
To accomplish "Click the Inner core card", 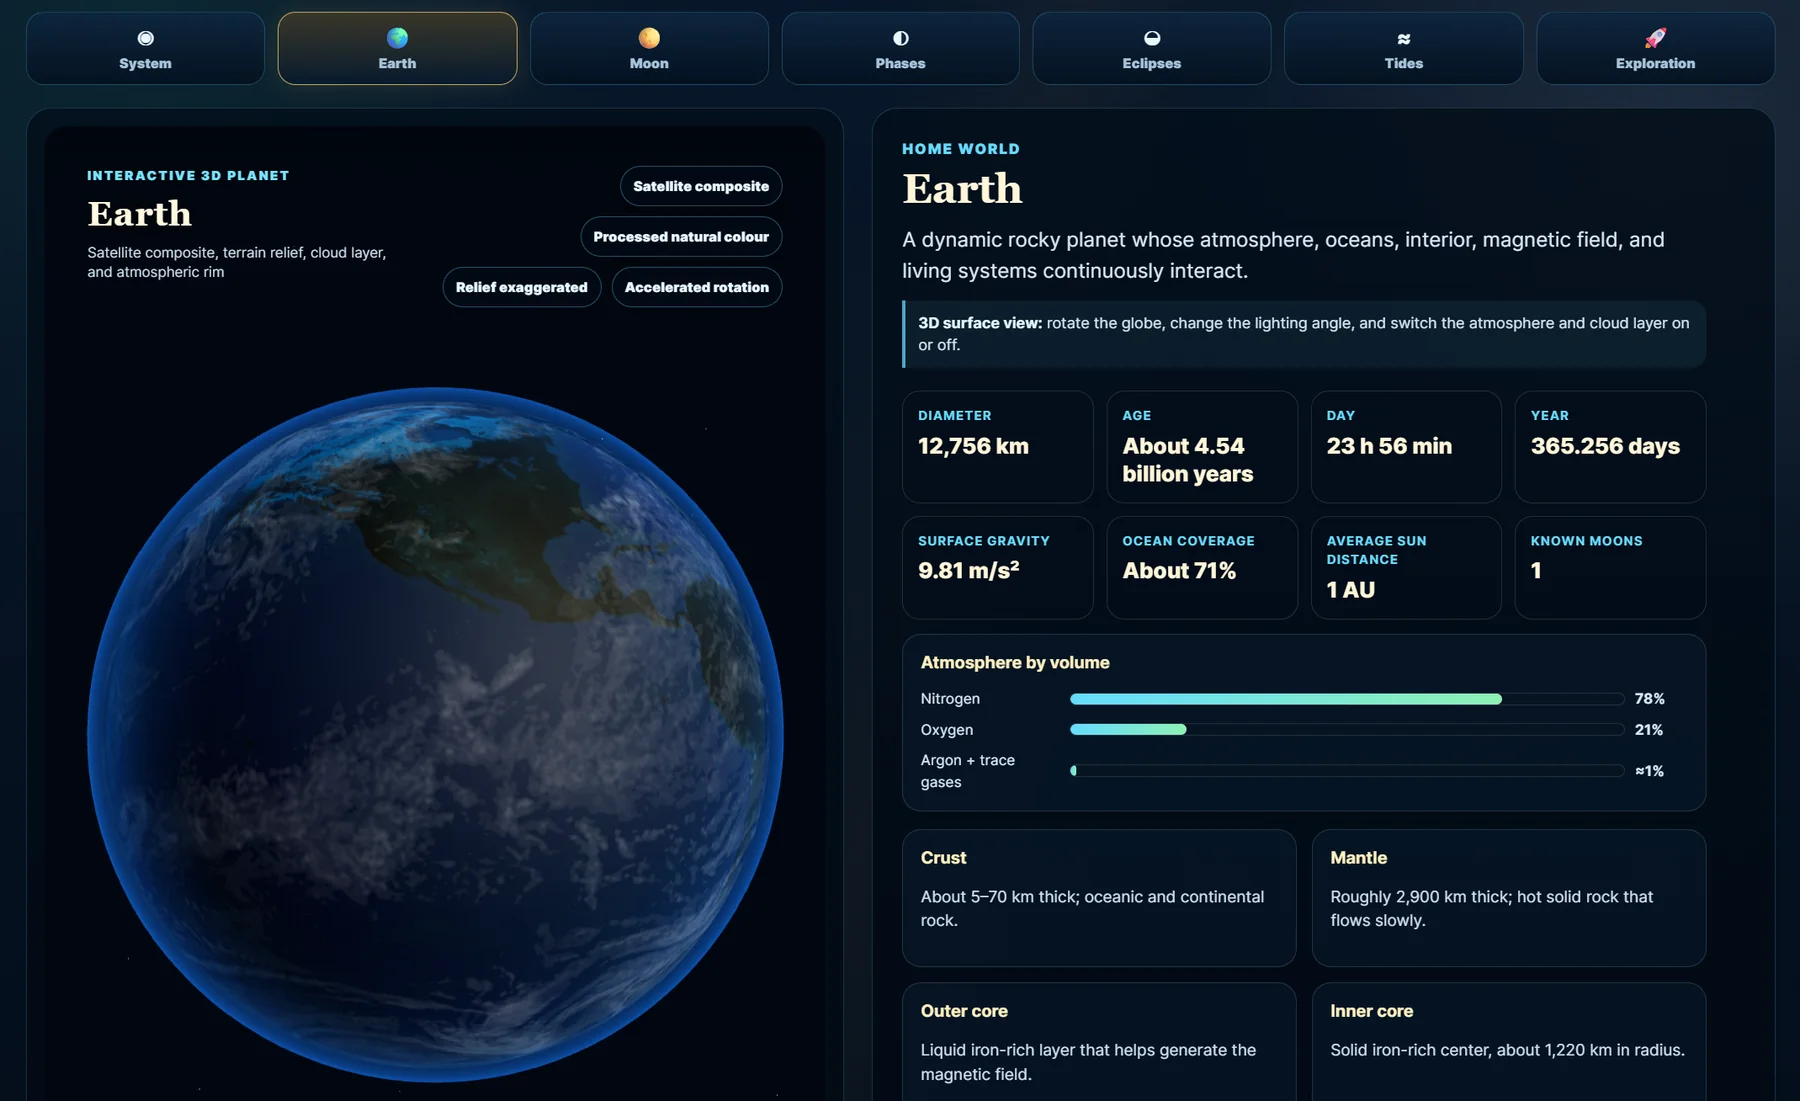I will point(1509,1042).
